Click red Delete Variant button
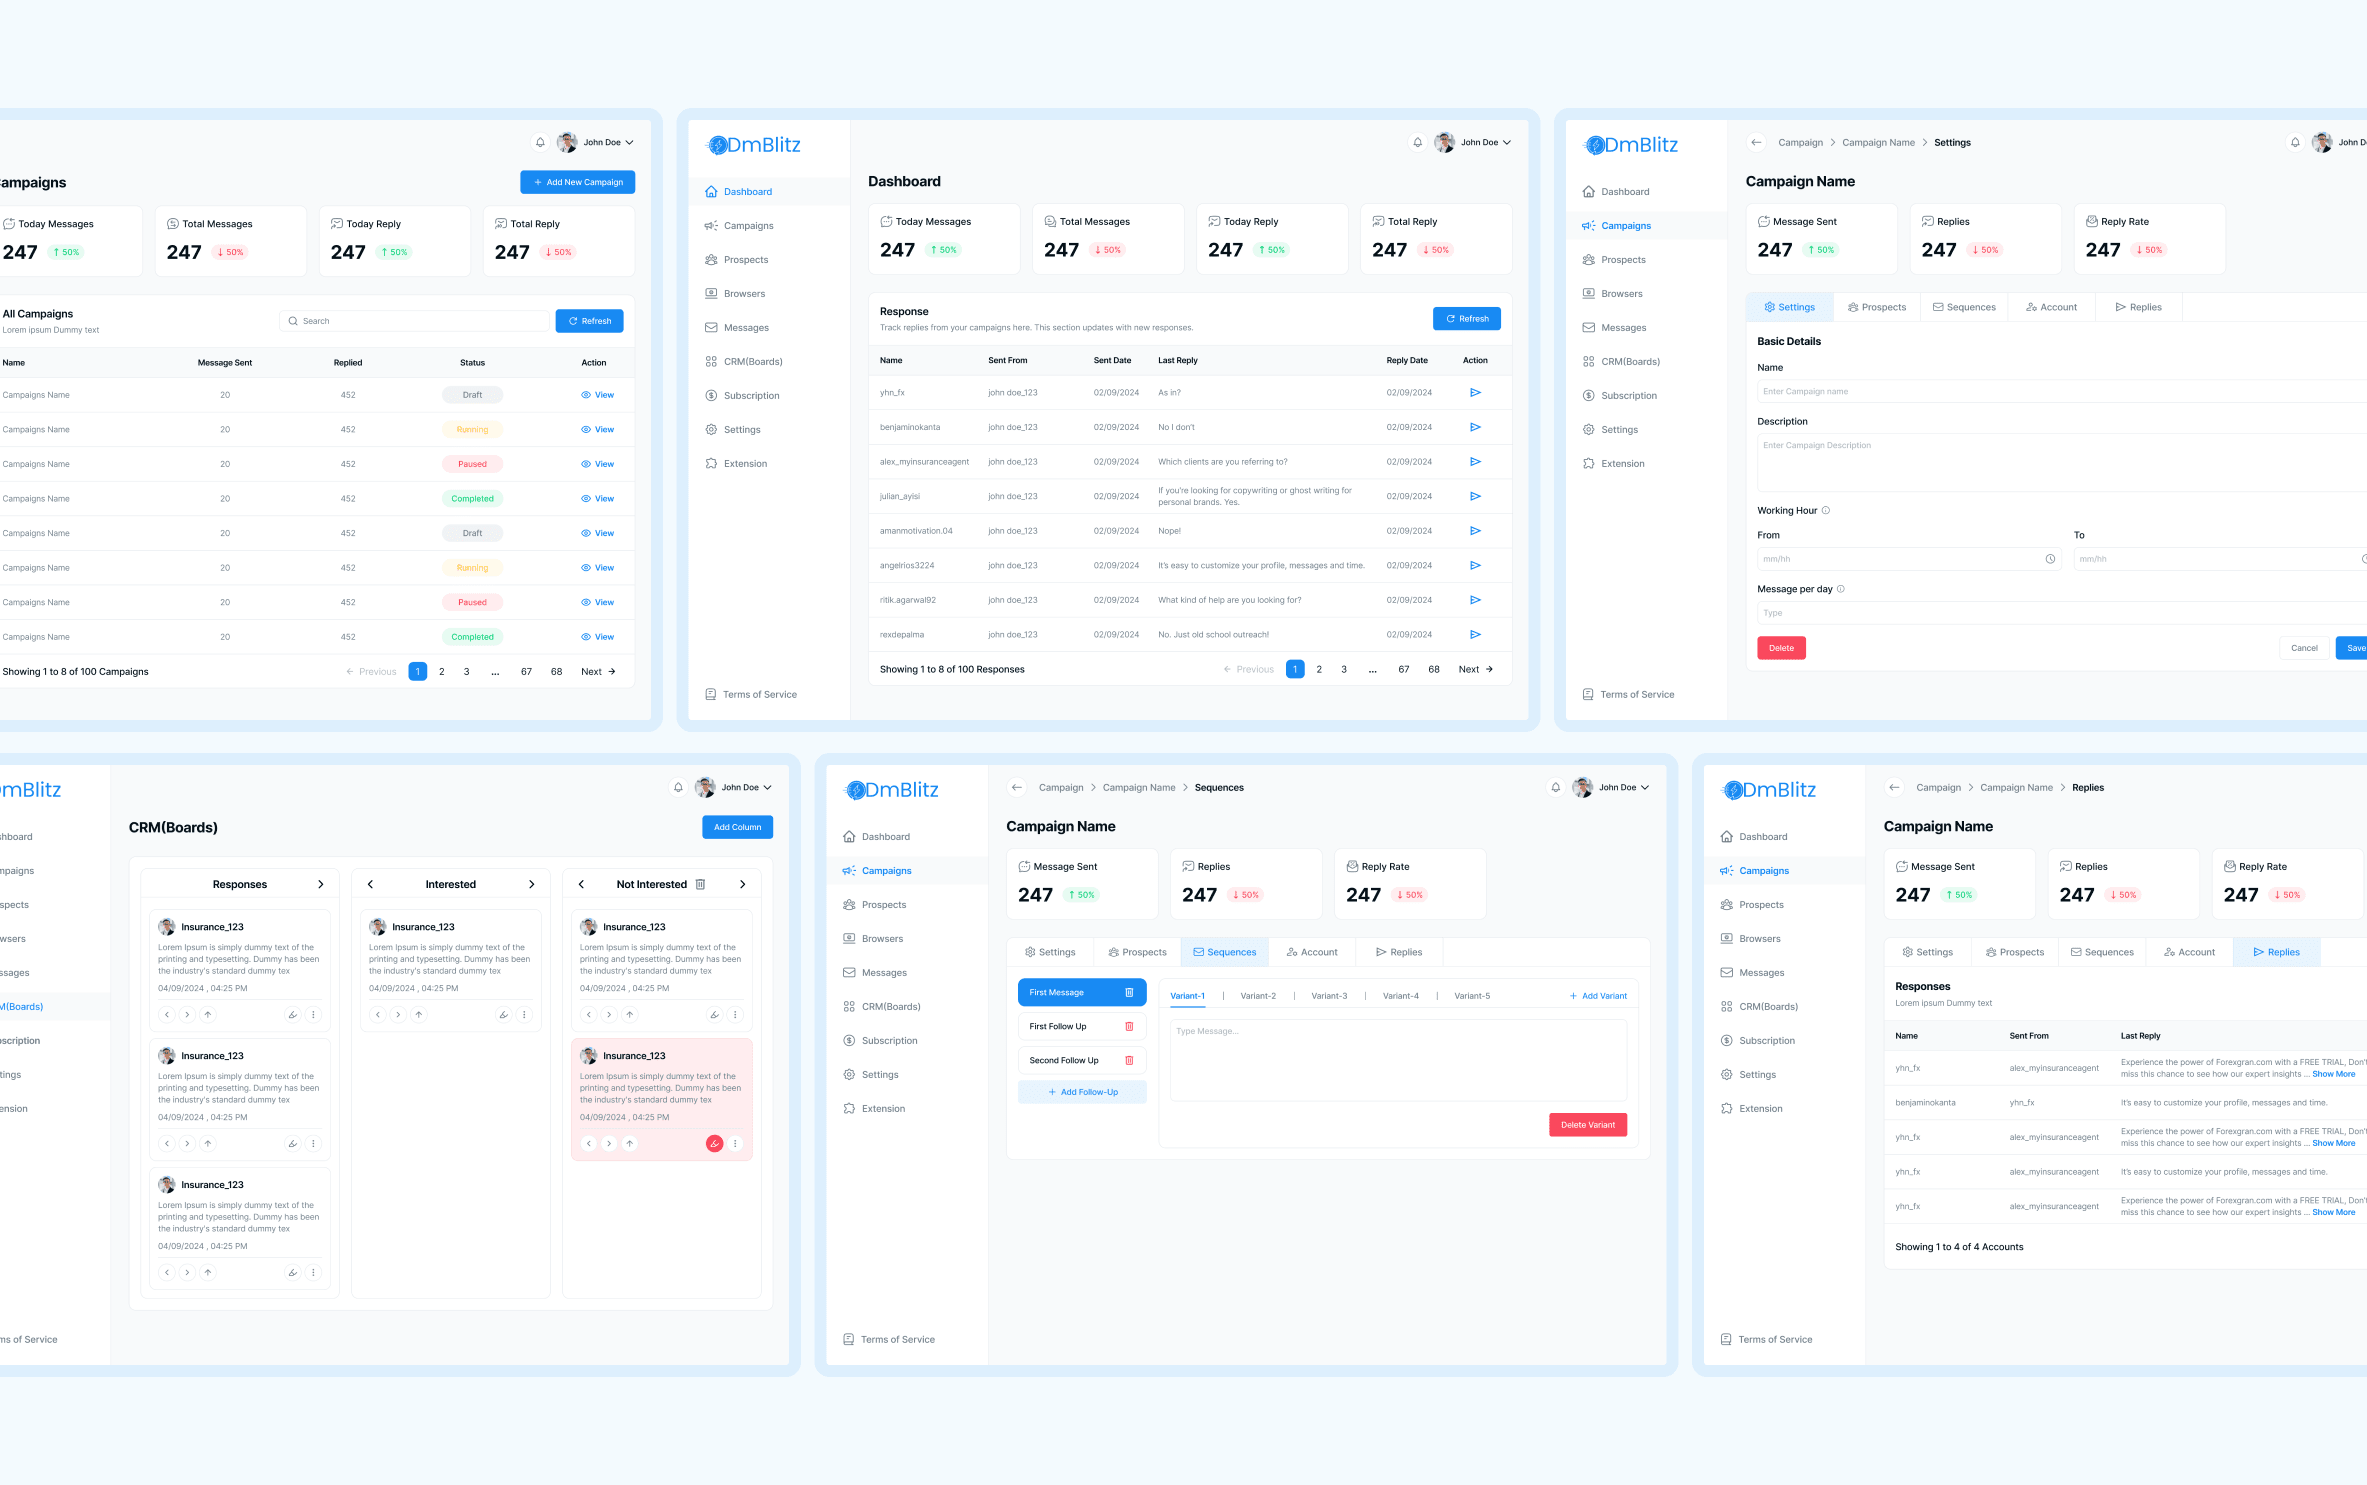The width and height of the screenshot is (2367, 1485). [1587, 1125]
